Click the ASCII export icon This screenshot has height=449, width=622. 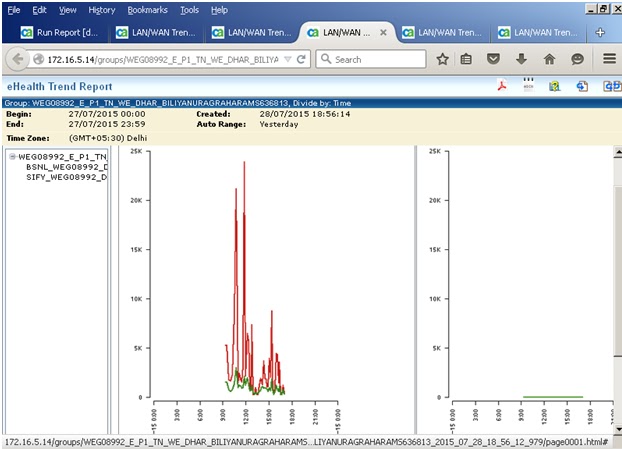pyautogui.click(x=528, y=85)
